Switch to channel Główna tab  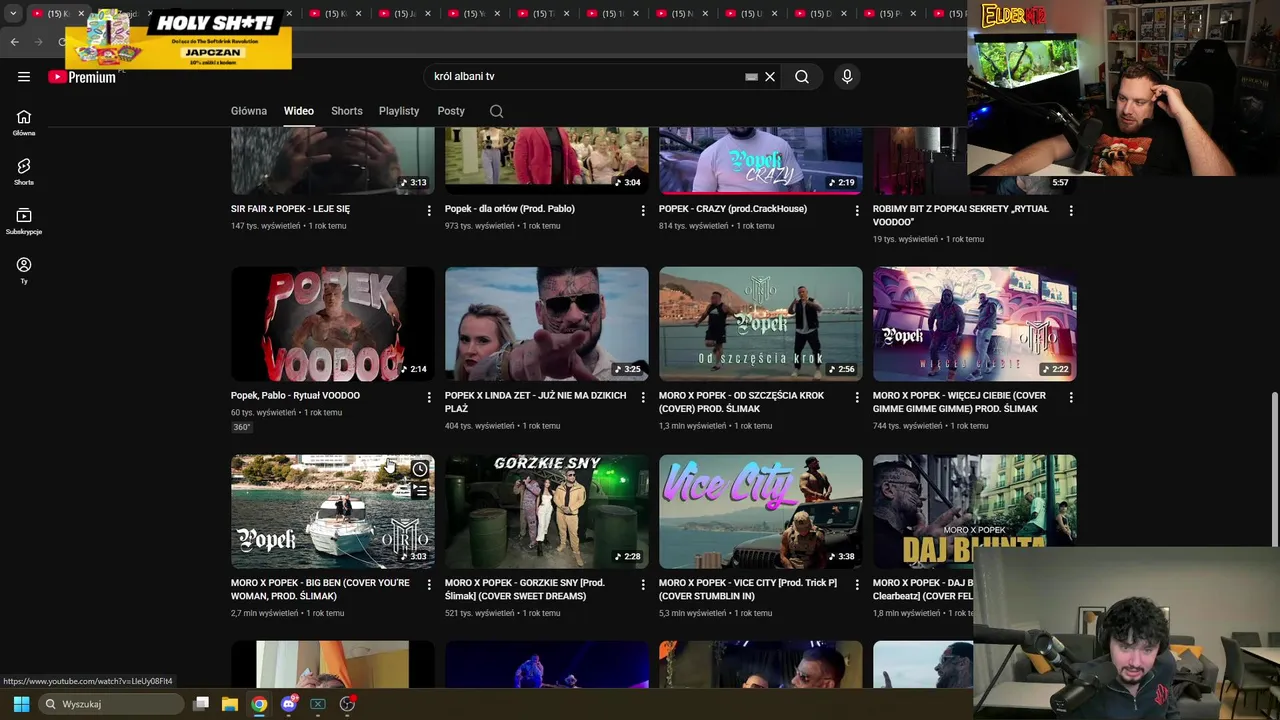pos(249,111)
